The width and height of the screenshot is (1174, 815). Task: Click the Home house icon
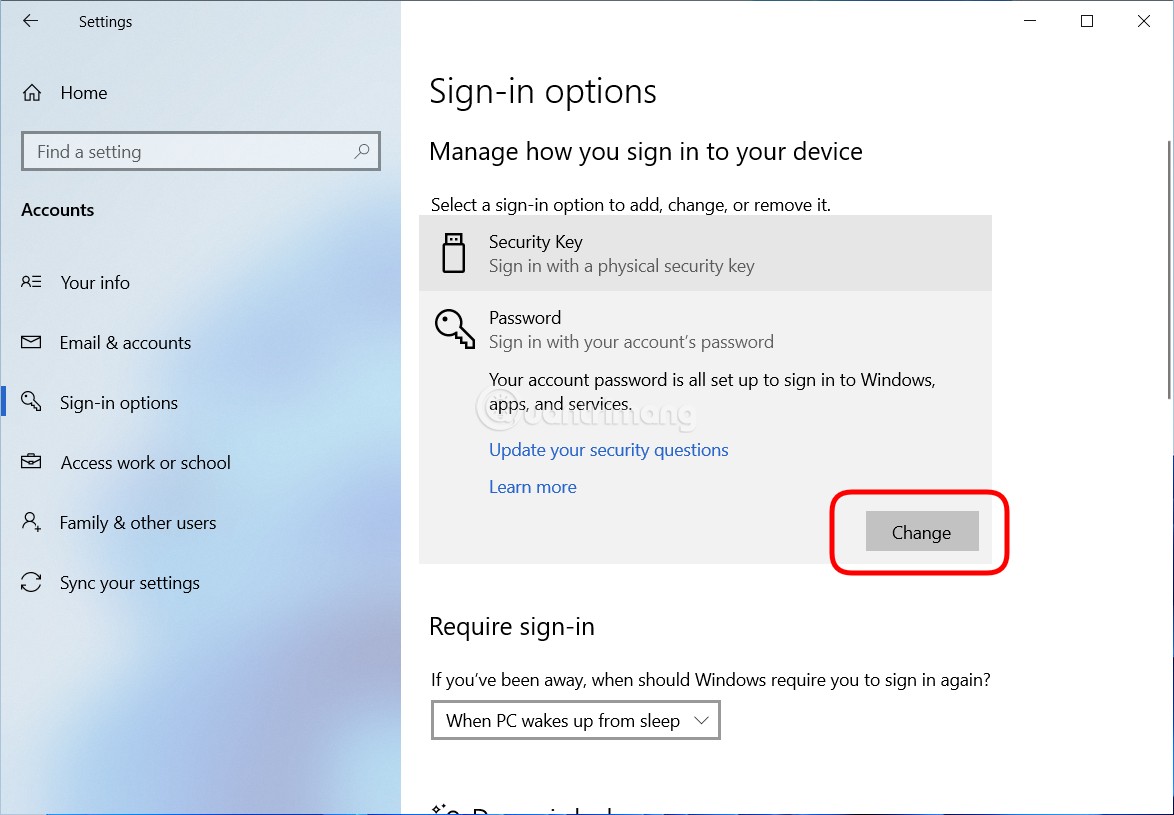point(31,92)
